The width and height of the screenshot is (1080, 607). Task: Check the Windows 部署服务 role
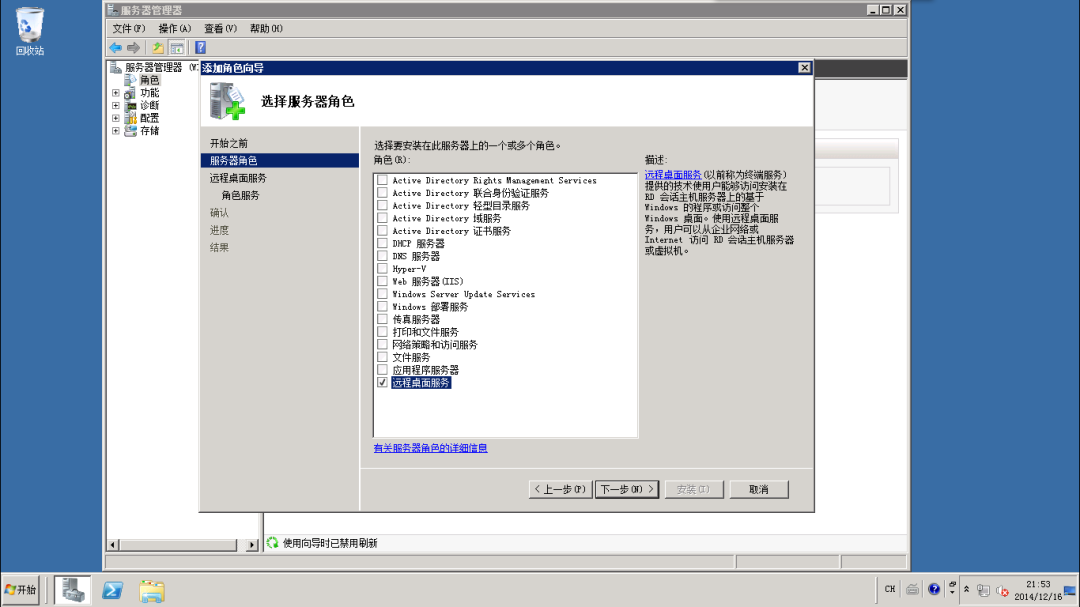[x=382, y=307]
